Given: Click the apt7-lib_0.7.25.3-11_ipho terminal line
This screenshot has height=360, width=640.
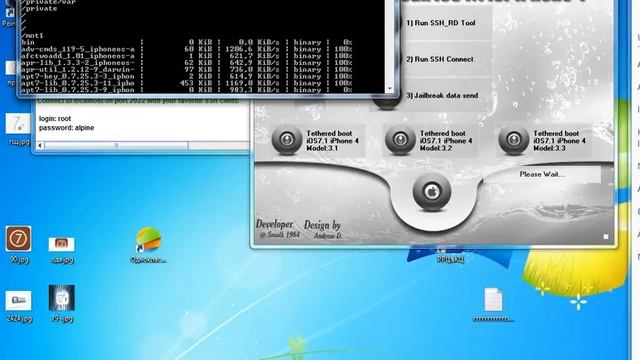Looking at the screenshot, I should tap(187, 83).
